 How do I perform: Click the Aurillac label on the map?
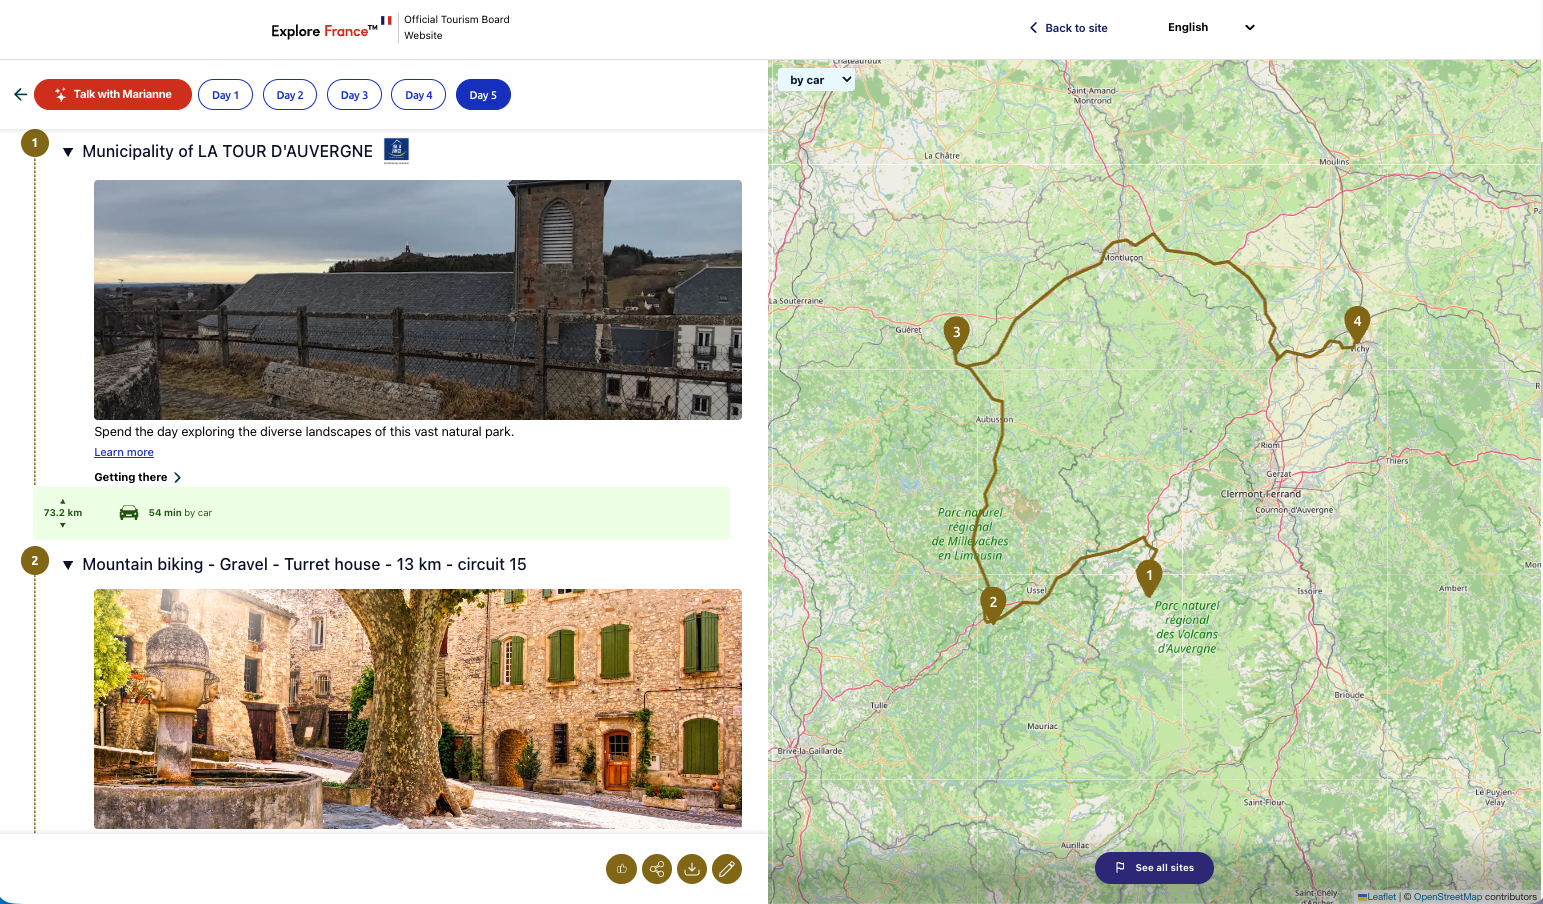tap(1075, 846)
